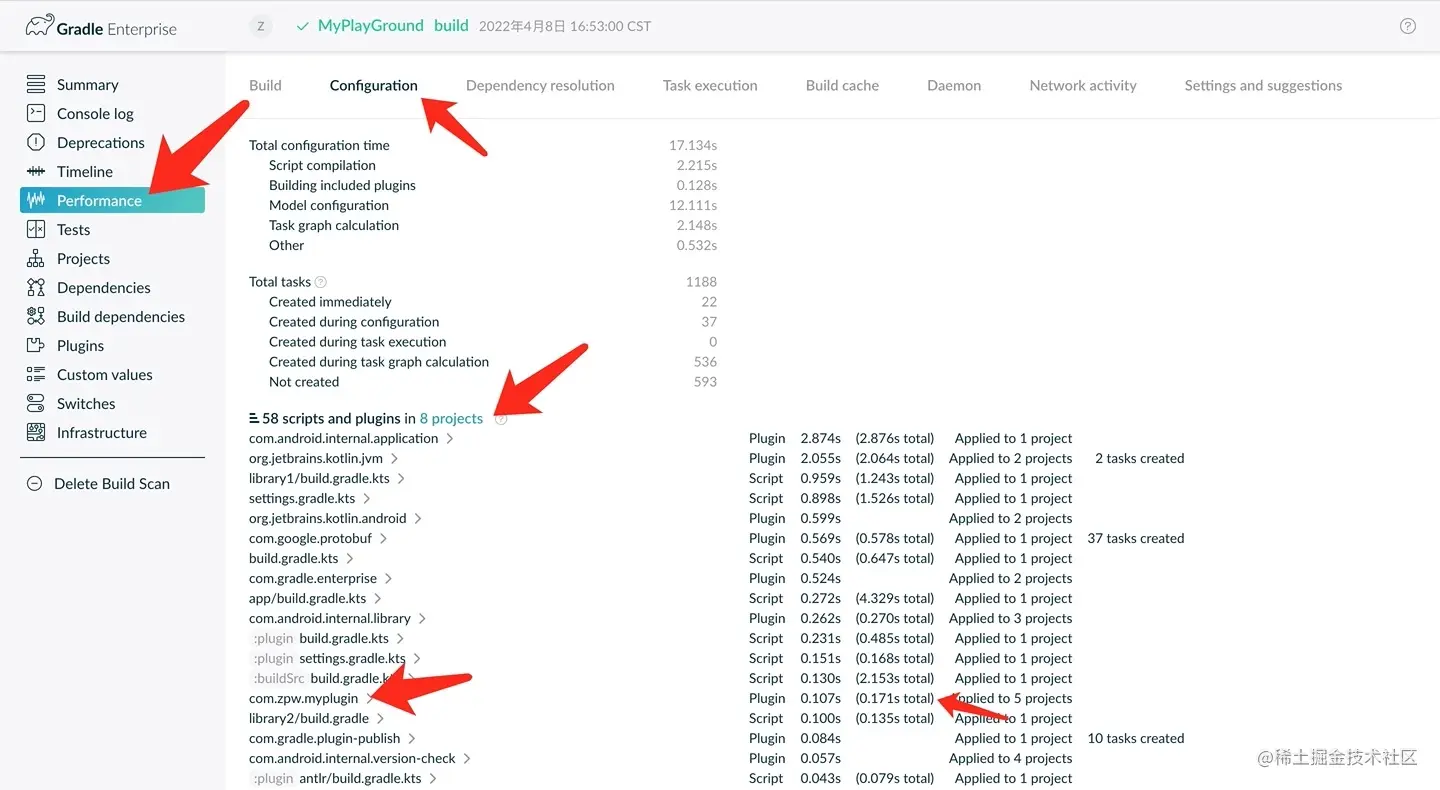This screenshot has height=790, width=1440.
Task: Click the Timeline sidebar icon
Action: click(x=36, y=171)
